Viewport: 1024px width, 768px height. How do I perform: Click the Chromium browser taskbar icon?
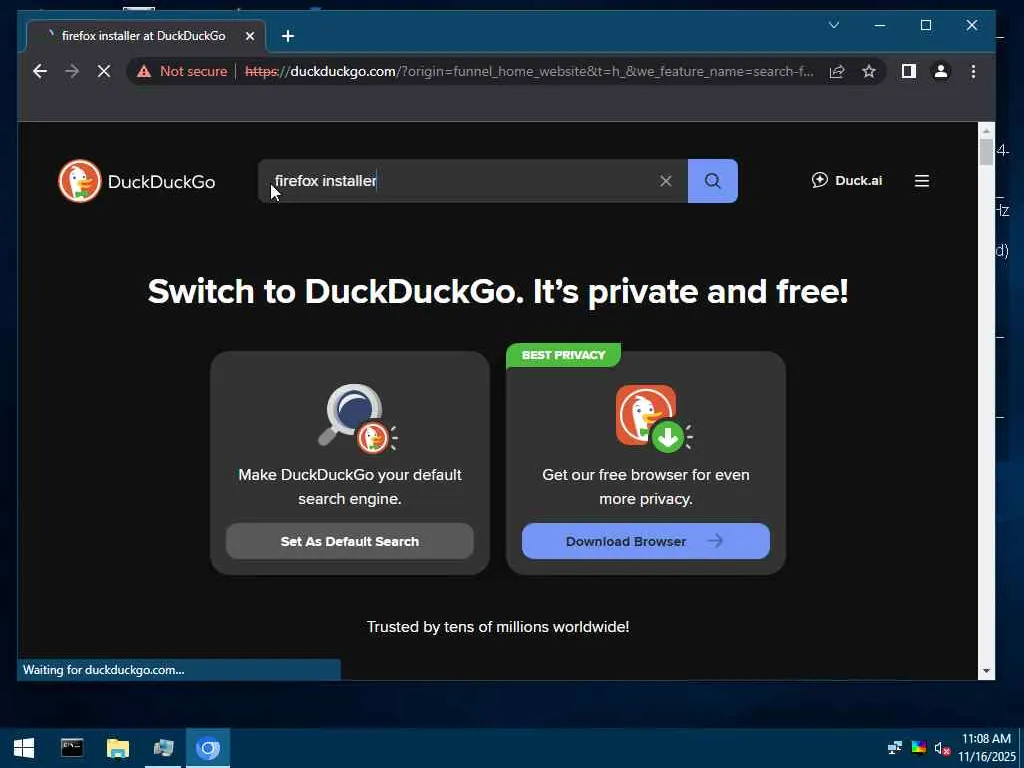[x=208, y=748]
